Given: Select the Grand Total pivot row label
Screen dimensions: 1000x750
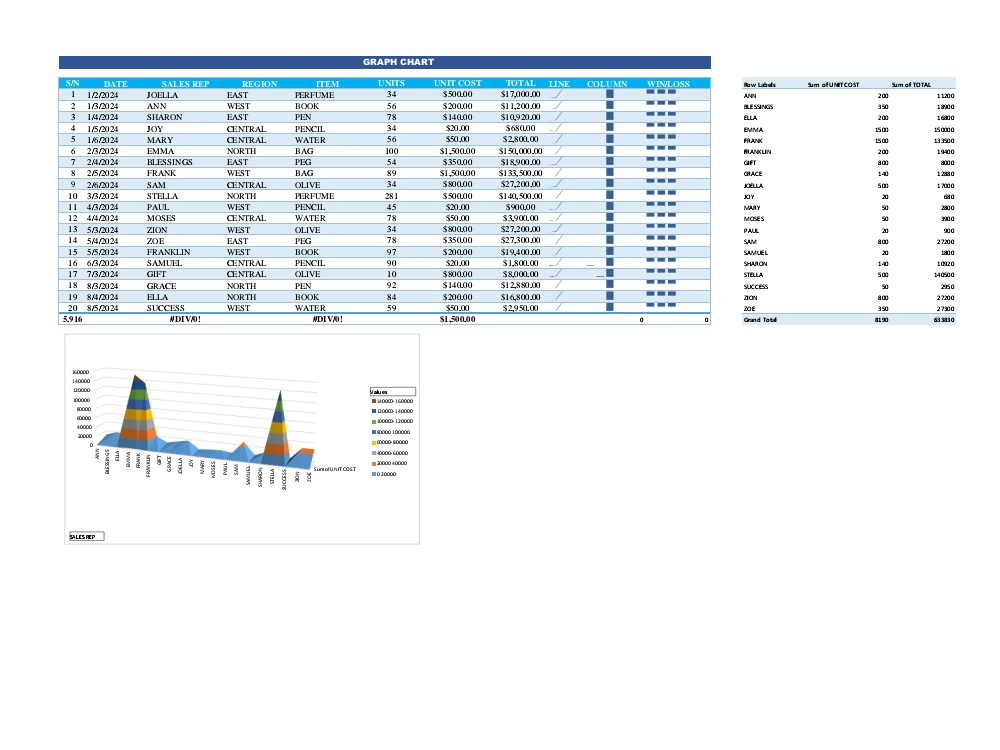Looking at the screenshot, I should (760, 320).
